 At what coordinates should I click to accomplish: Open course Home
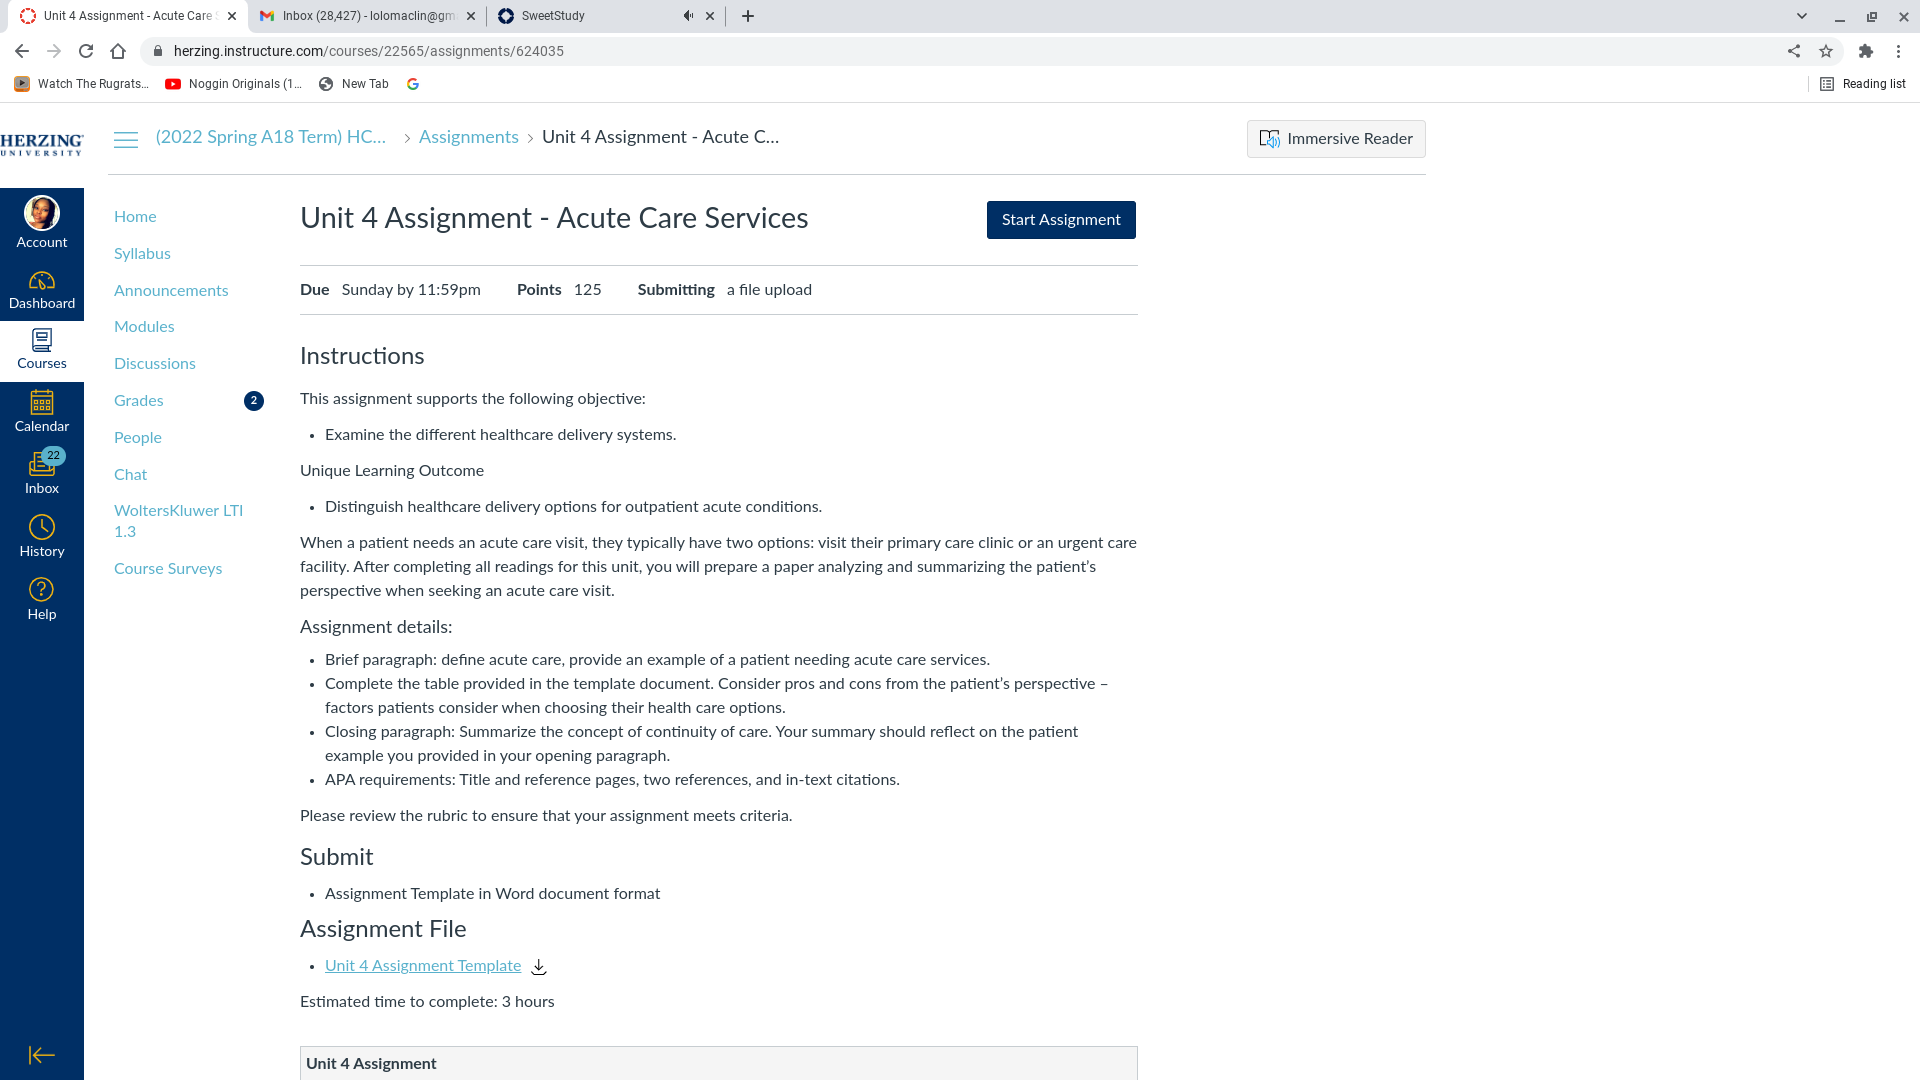click(x=135, y=217)
